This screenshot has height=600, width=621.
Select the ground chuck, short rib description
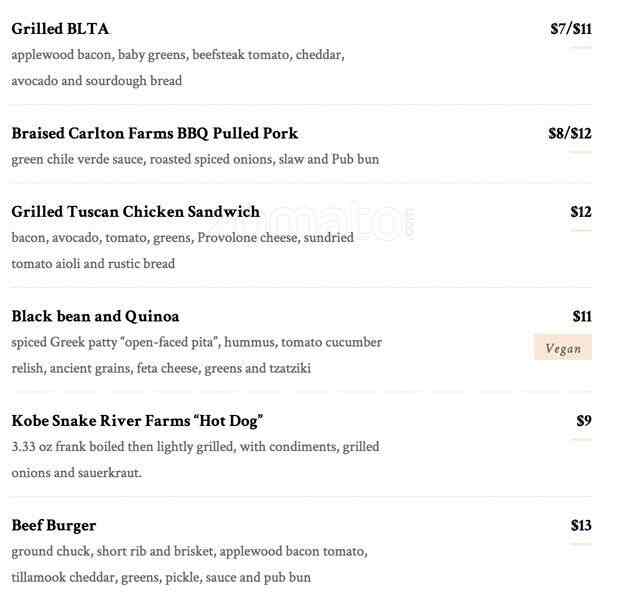[x=189, y=564]
